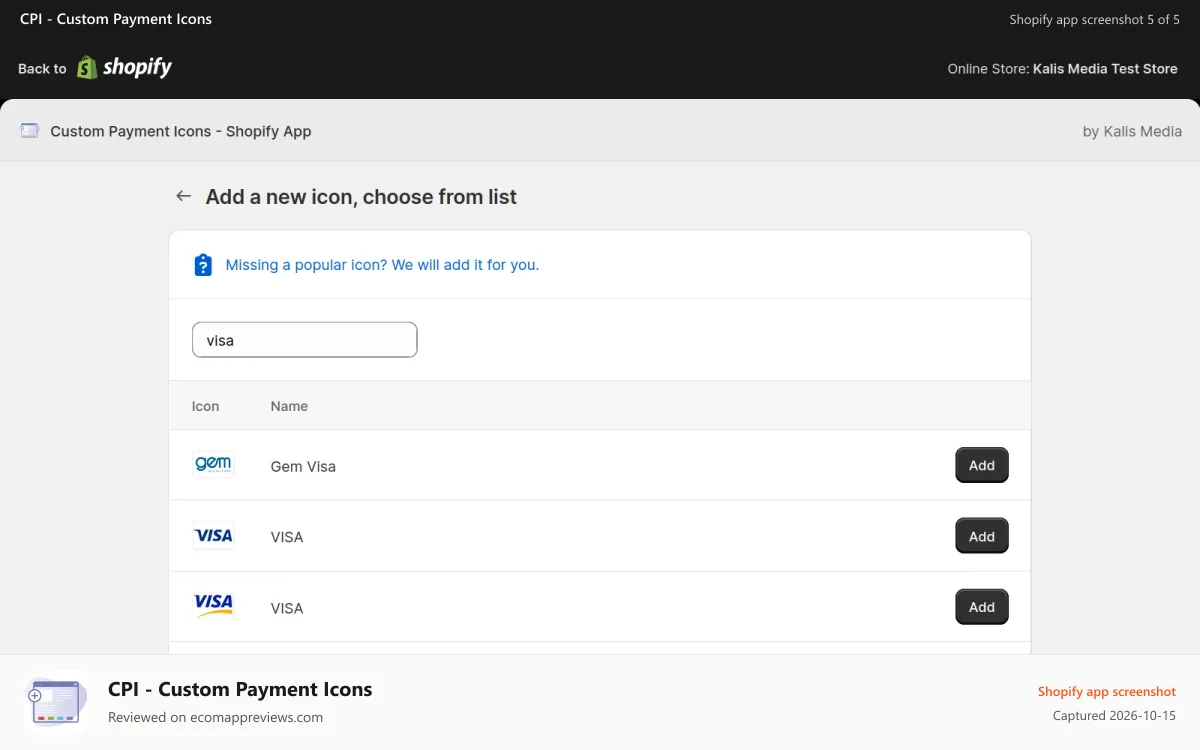Click Add a new icon page heading
1200x750 pixels.
361,197
